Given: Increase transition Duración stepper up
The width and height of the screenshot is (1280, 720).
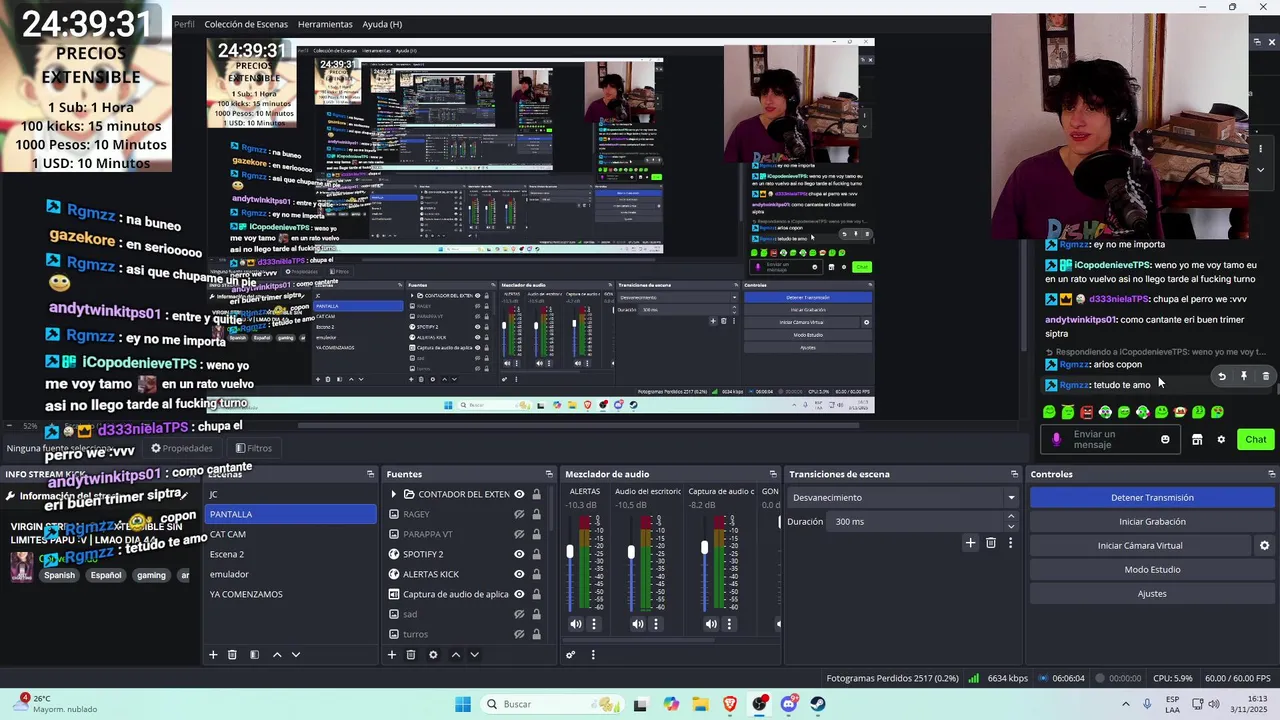Looking at the screenshot, I should click(x=1011, y=517).
